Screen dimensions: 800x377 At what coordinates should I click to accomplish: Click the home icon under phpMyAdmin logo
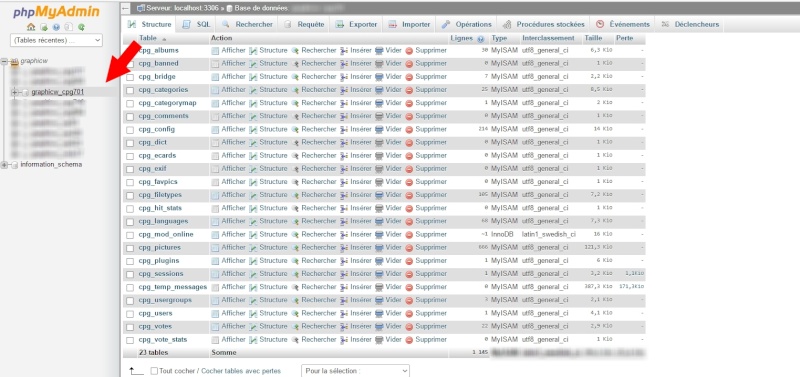(31, 27)
